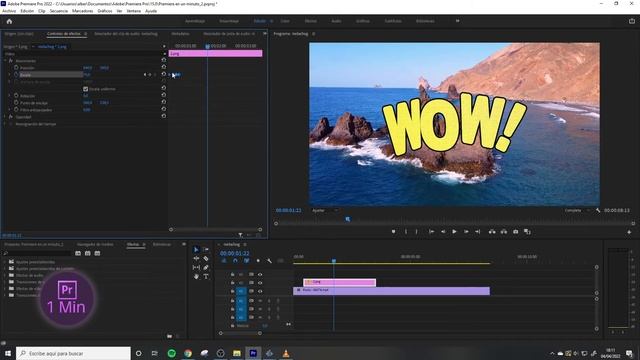This screenshot has height=360, width=640.
Task: Click the timeline zoom scroll bar
Action: pyautogui.click(x=240, y=333)
